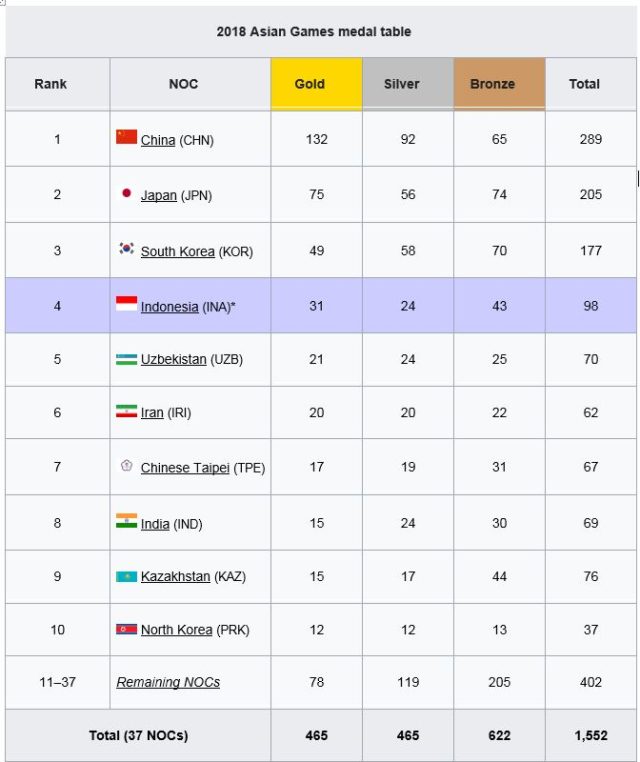Click the China flag icon

pyautogui.click(x=126, y=137)
